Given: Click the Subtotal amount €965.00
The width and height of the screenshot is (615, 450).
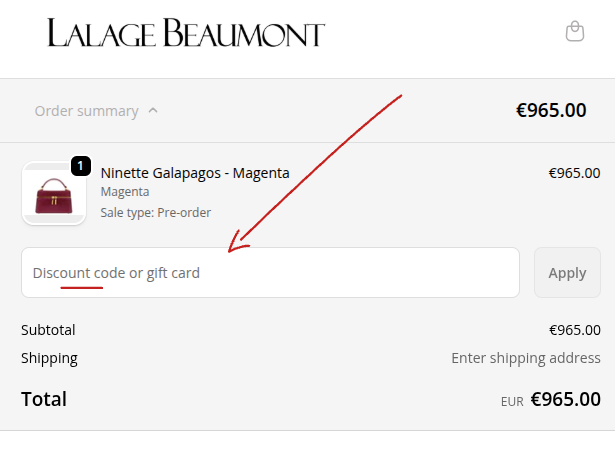Looking at the screenshot, I should pyautogui.click(x=574, y=330).
